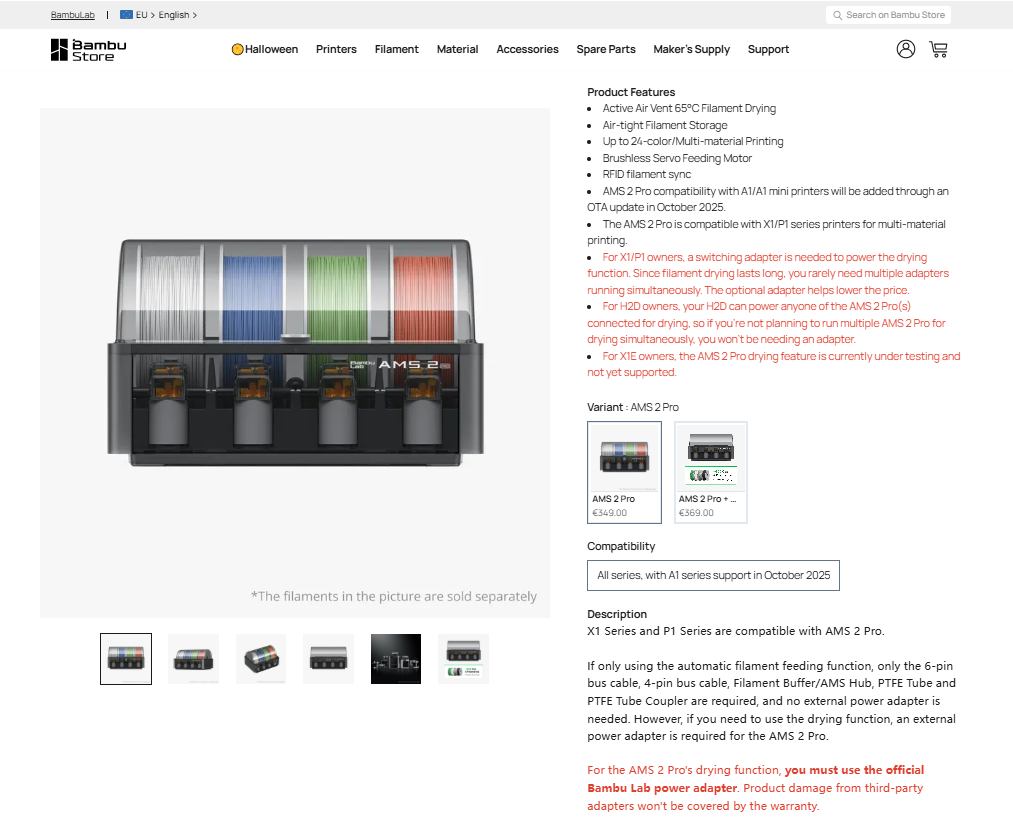Open the BambuLab link in top bar
This screenshot has width=1013, height=818.
[72, 15]
